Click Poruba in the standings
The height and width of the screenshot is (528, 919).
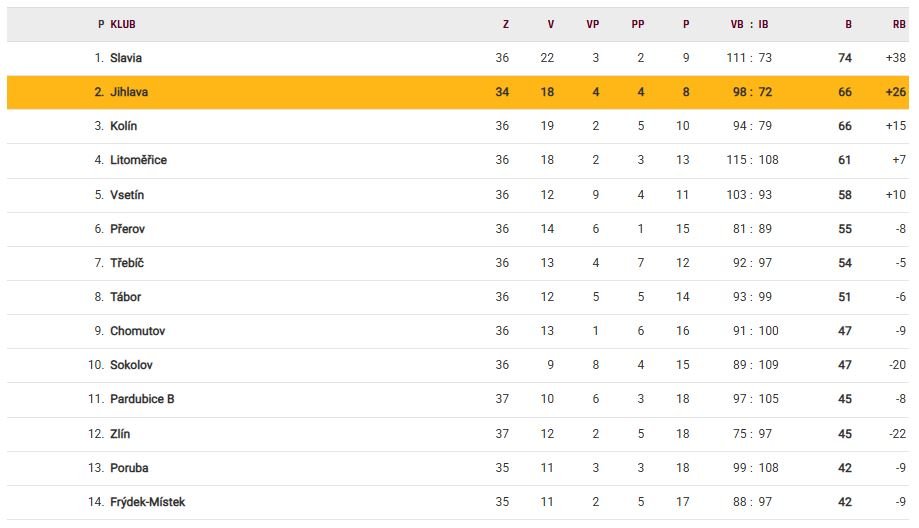(129, 468)
